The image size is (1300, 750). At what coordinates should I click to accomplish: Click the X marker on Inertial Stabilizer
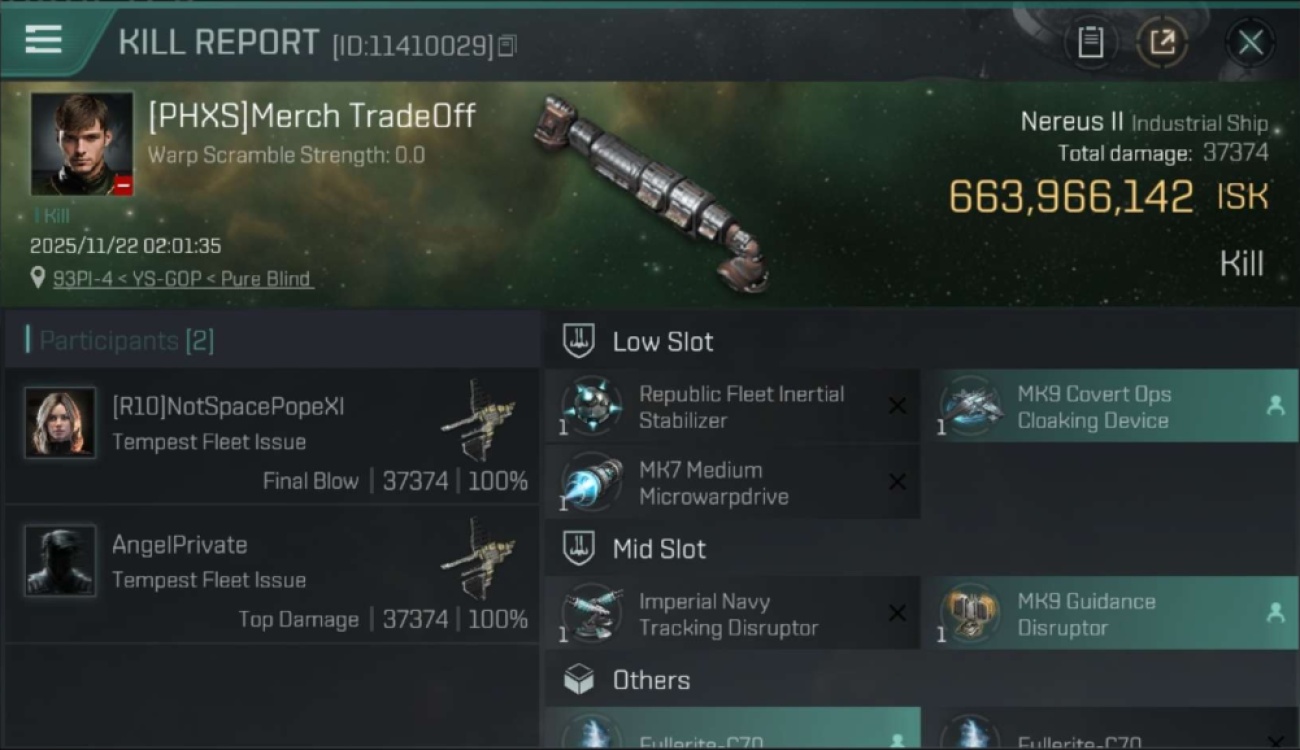coord(897,406)
